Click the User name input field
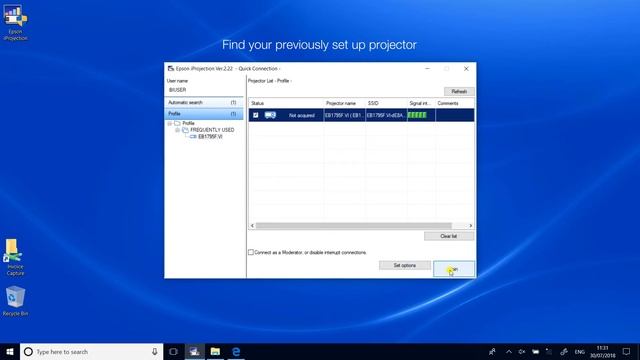Viewport: 640px width, 360px height. pyautogui.click(x=204, y=90)
